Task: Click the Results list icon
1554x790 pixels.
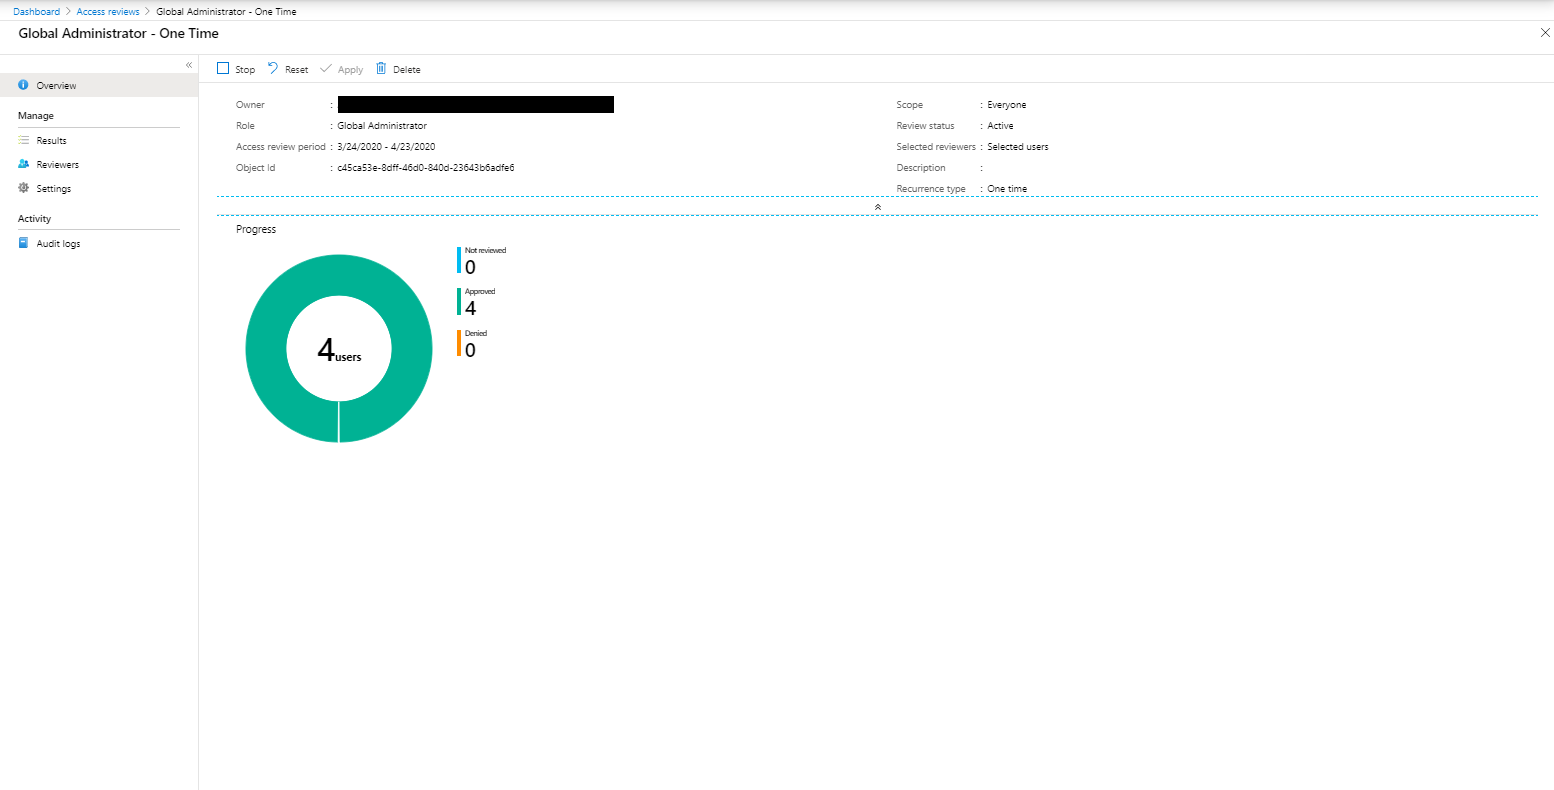Action: coord(24,140)
